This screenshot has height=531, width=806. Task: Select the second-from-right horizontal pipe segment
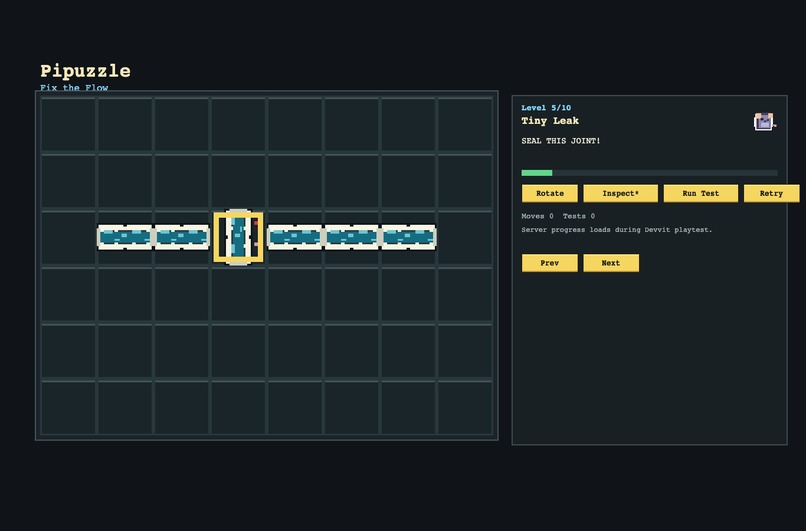point(352,237)
